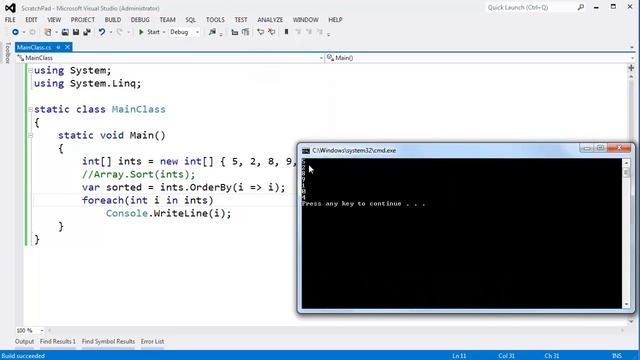
Task: Click the Build succeeded status text
Action: 23,356
